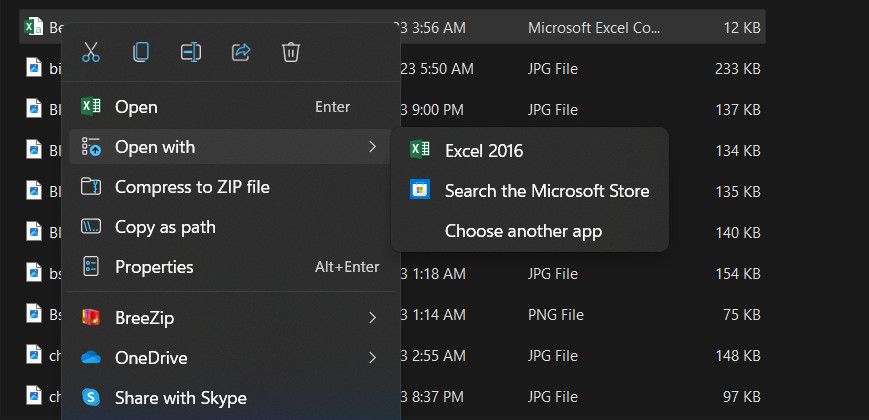
Task: Click the PNG File type cell
Action: [x=556, y=315]
